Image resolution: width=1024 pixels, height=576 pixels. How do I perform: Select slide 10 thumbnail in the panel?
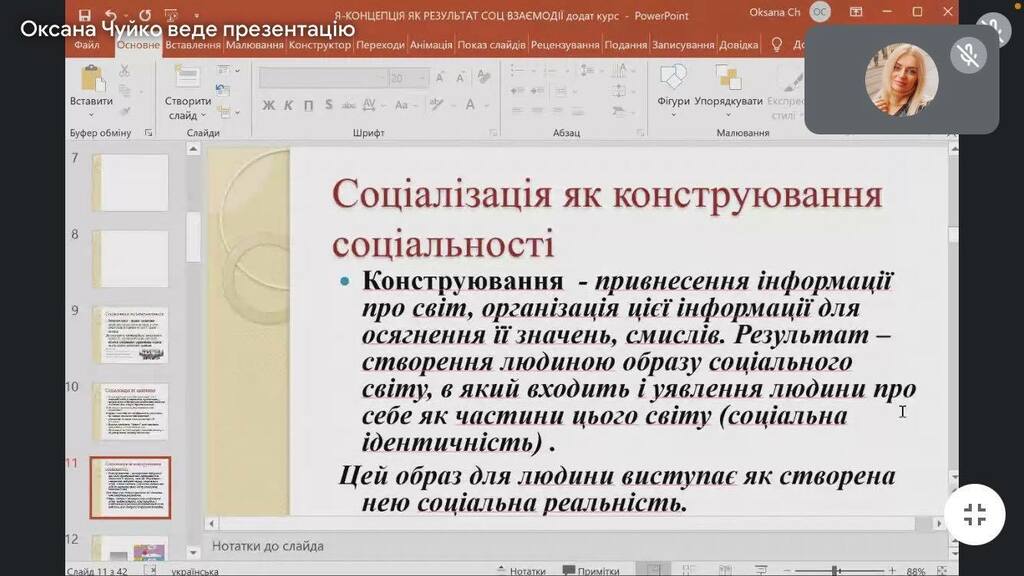(131, 411)
